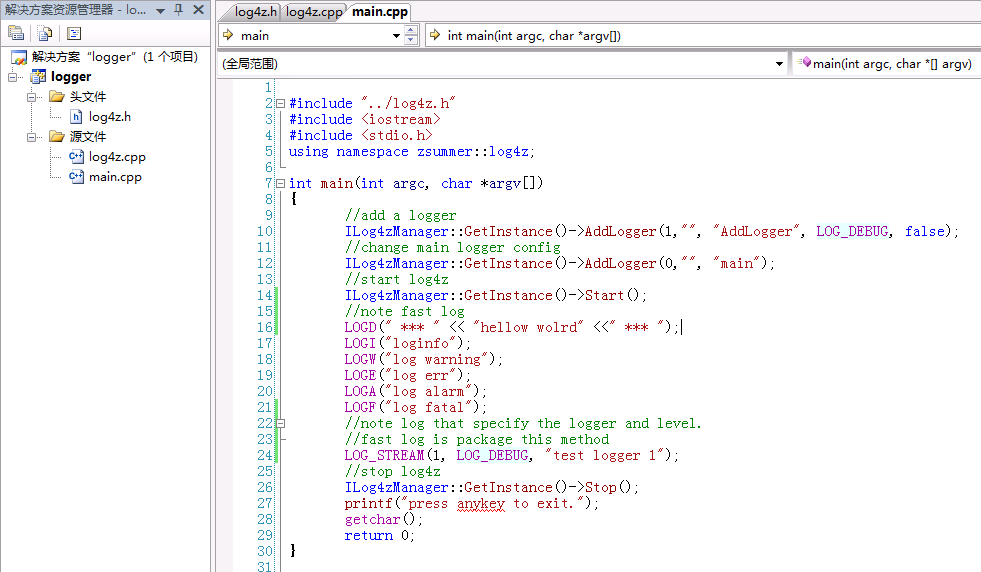Switch to the log4z.cpp editor tab
This screenshot has height=572, width=981.
tap(313, 12)
